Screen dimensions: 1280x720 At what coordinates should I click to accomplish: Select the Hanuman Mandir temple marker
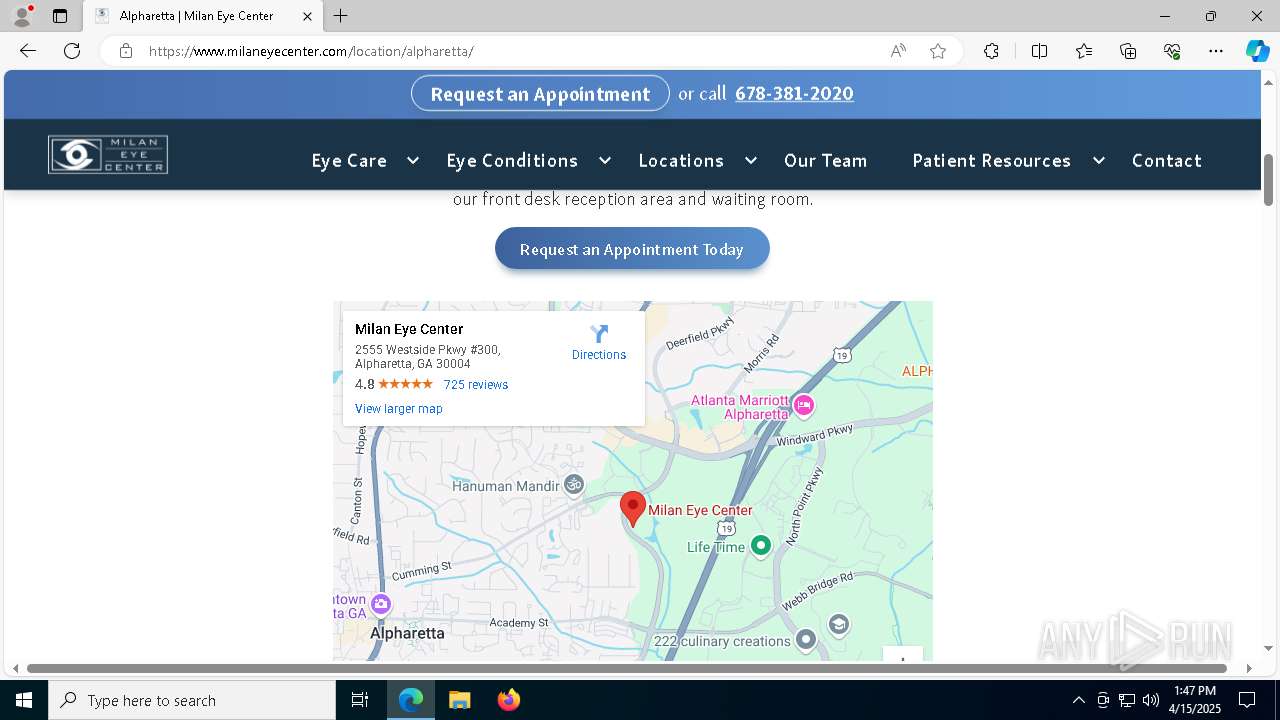point(574,485)
